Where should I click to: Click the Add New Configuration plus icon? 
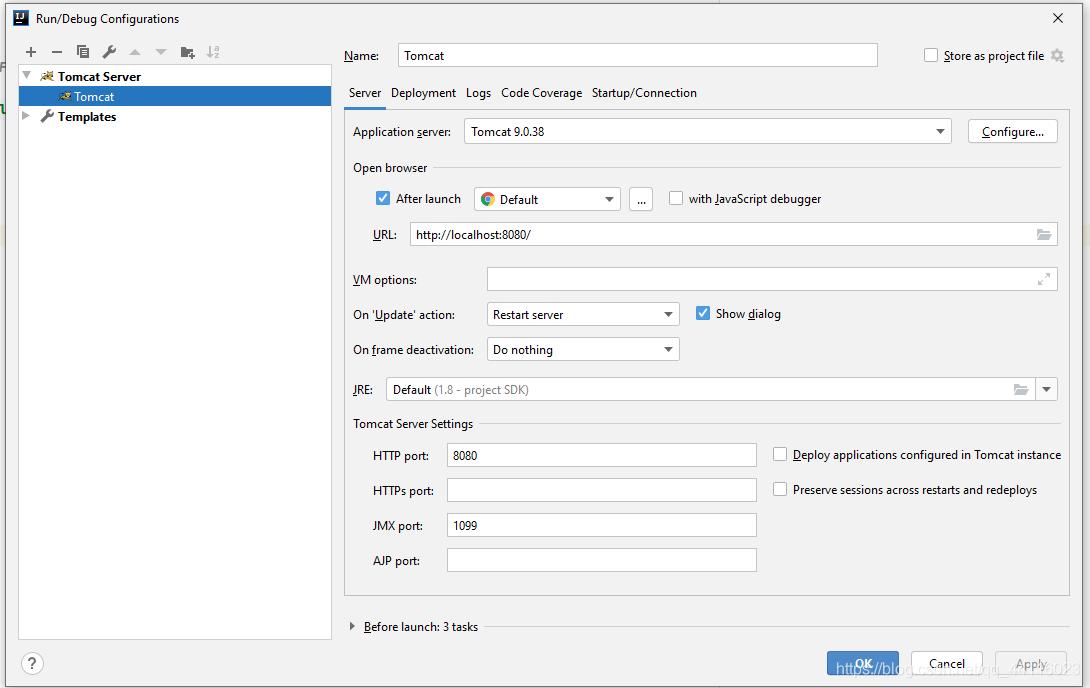pos(31,52)
